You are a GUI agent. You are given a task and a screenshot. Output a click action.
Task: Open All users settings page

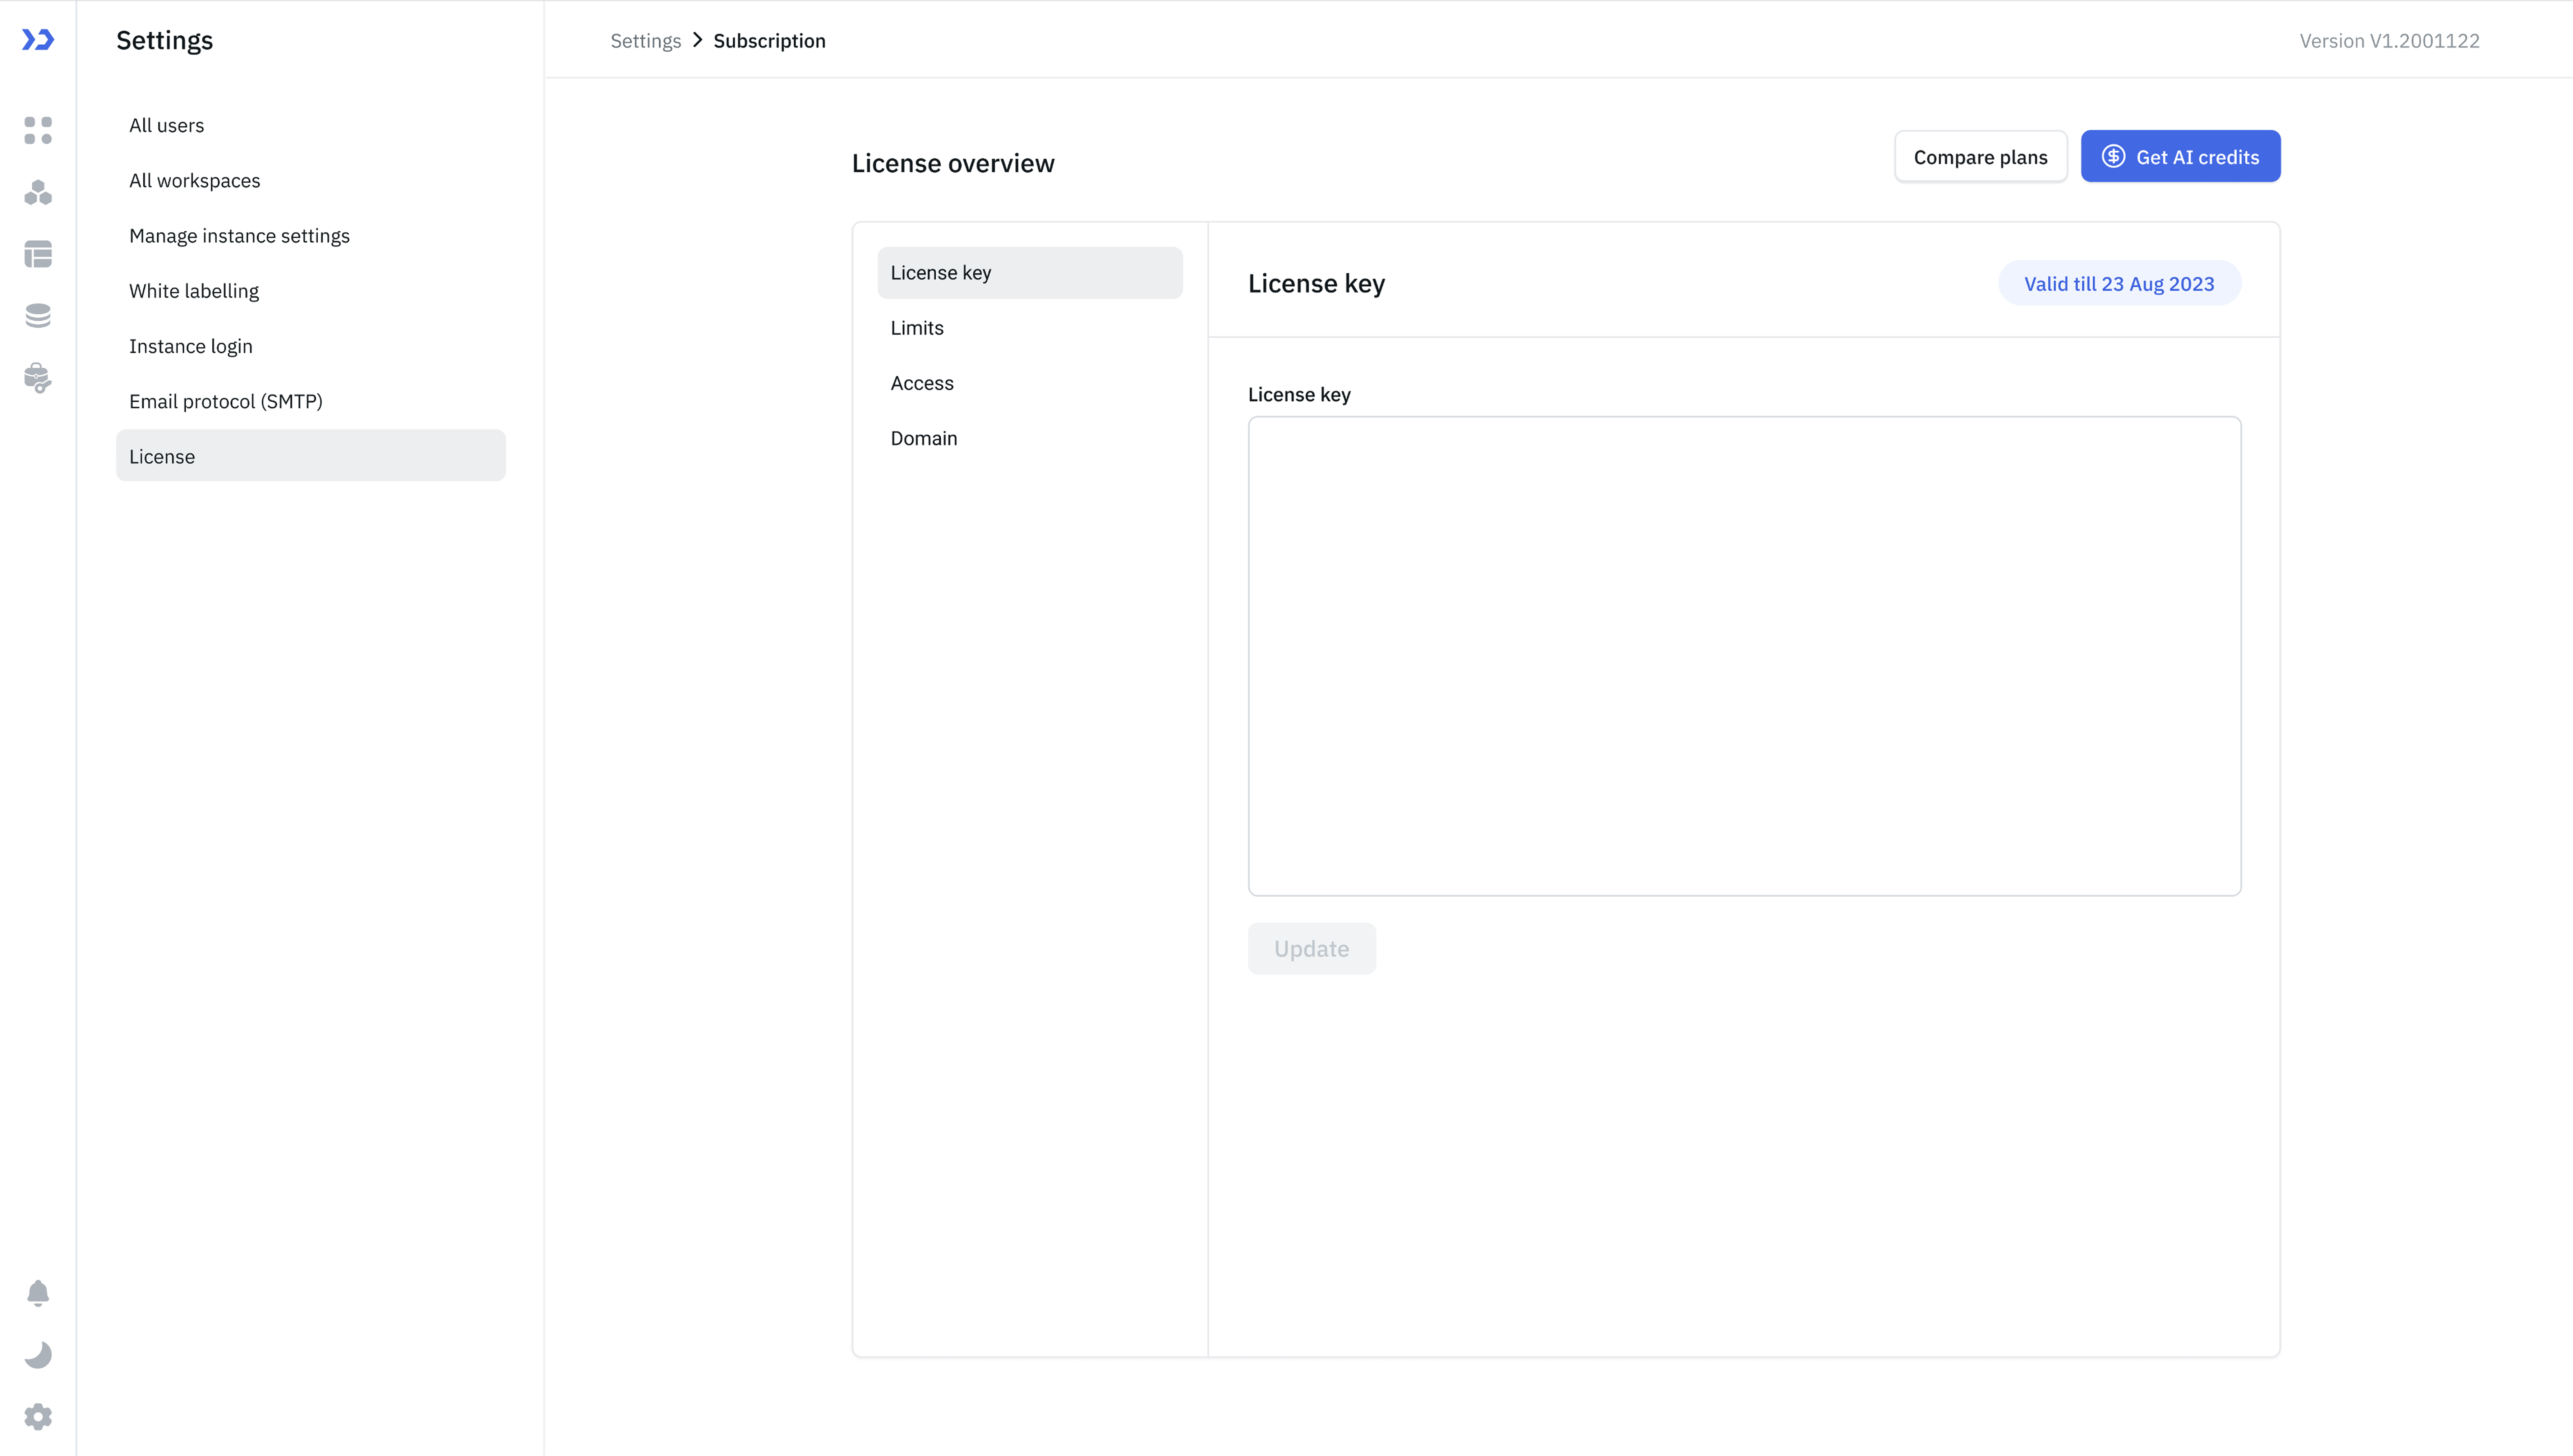166,125
